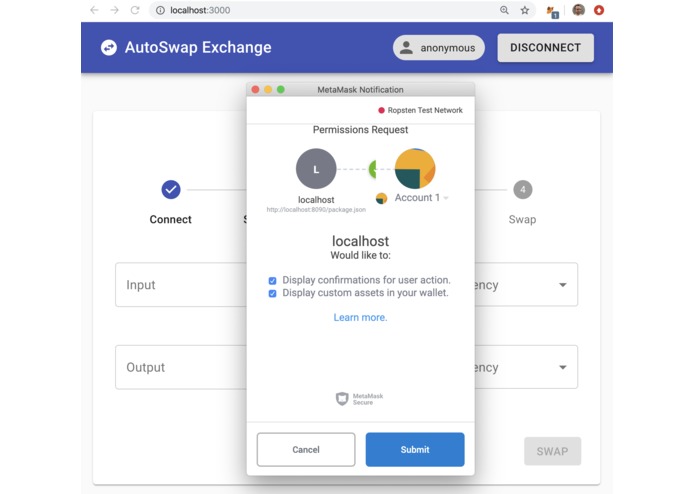Click the green connection check icon between avatars
Viewport: 695px width, 494px height.
coord(372,169)
